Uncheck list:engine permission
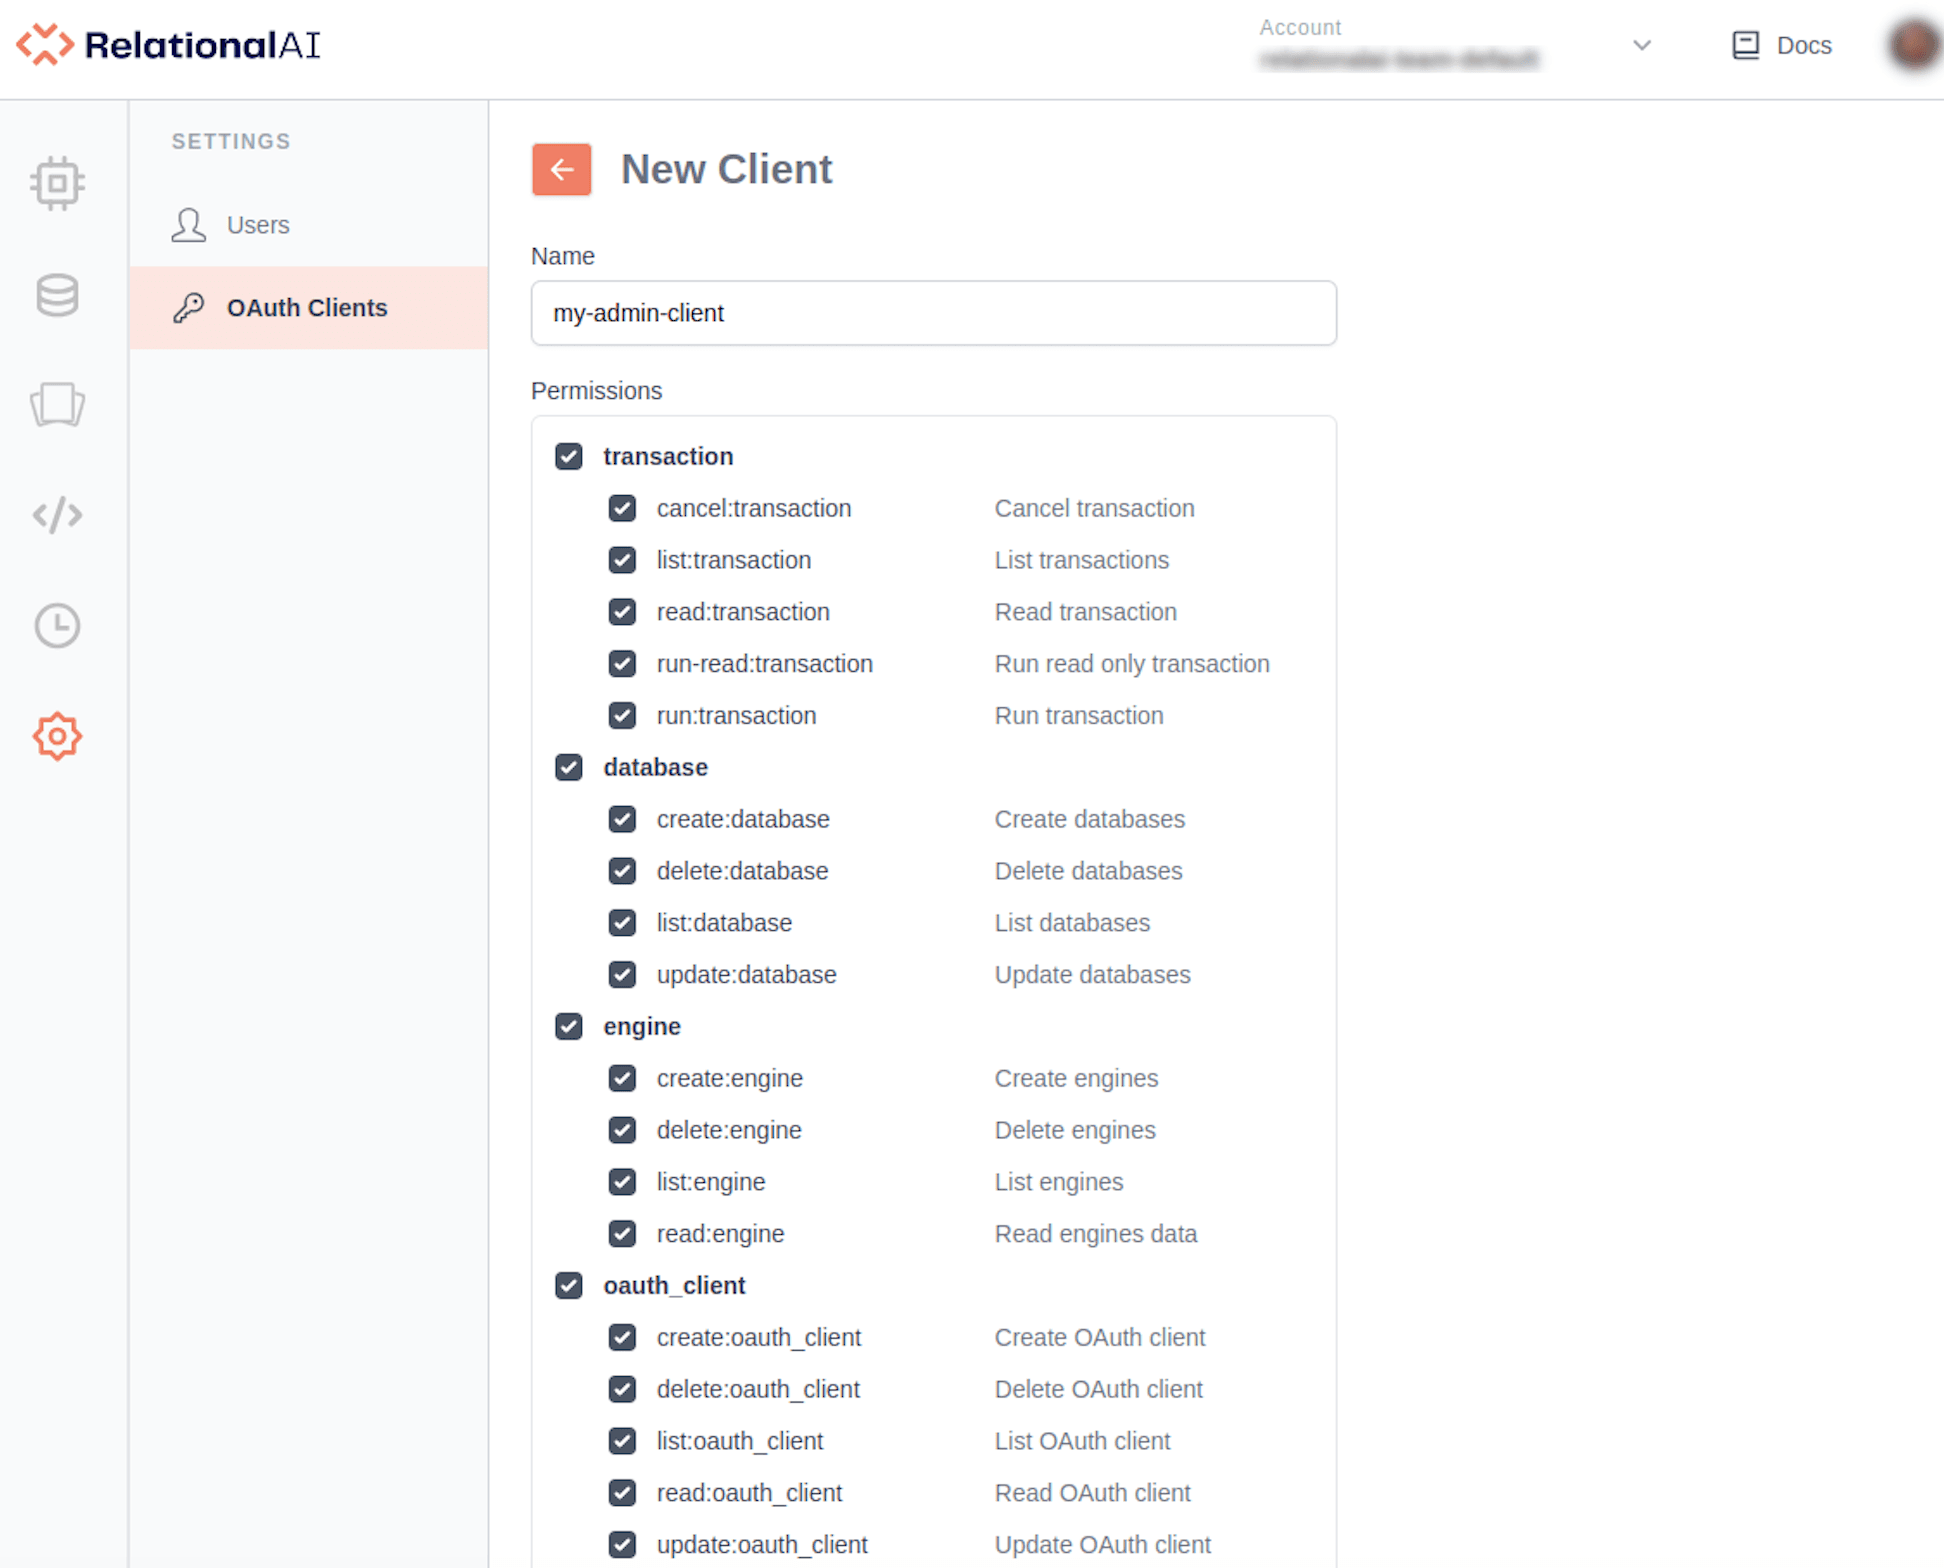This screenshot has height=1568, width=1944. [622, 1182]
